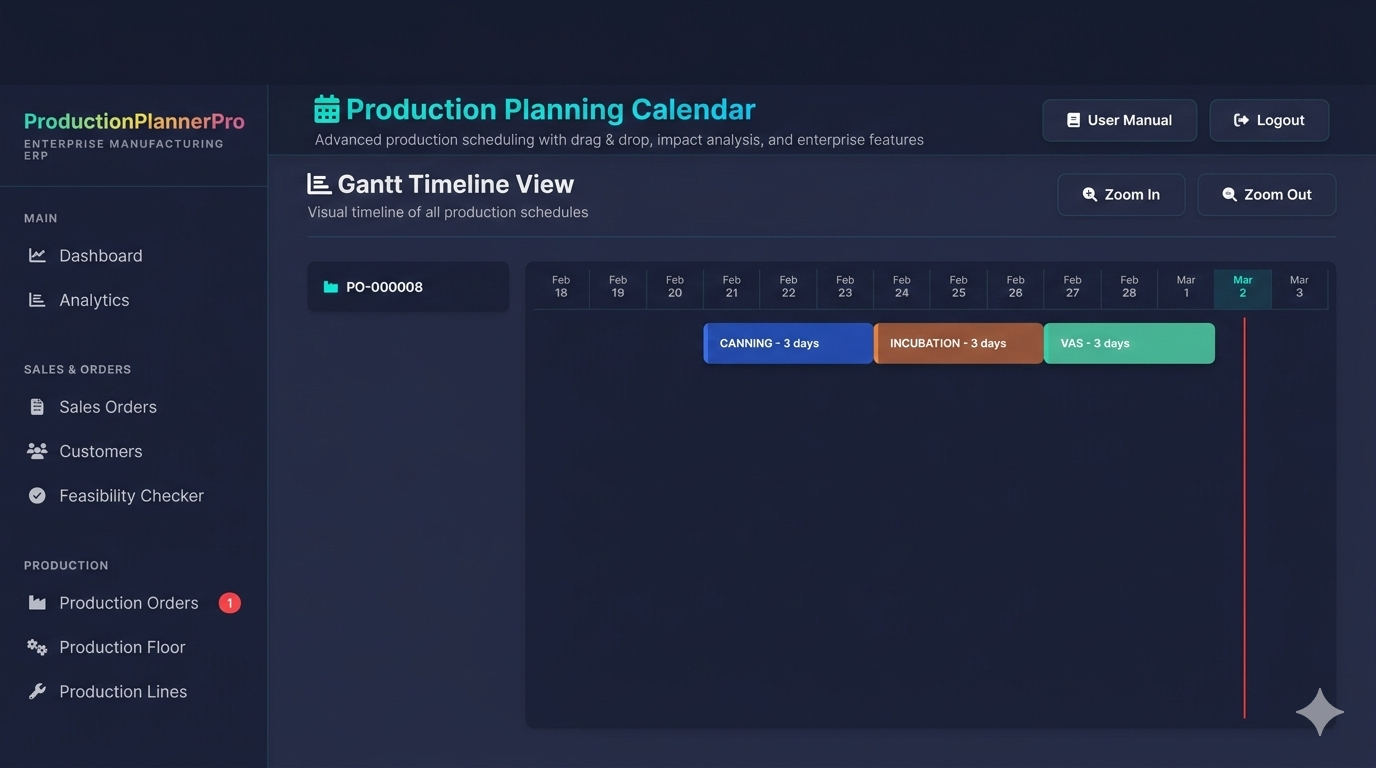Screen dimensions: 1376x768
Task: Click the Feasibility Checker checkmark icon
Action: (x=37, y=495)
